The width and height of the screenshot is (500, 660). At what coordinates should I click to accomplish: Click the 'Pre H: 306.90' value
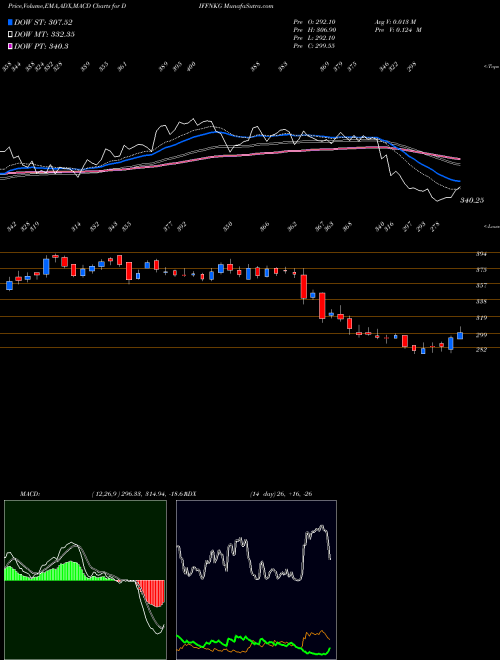click(314, 30)
